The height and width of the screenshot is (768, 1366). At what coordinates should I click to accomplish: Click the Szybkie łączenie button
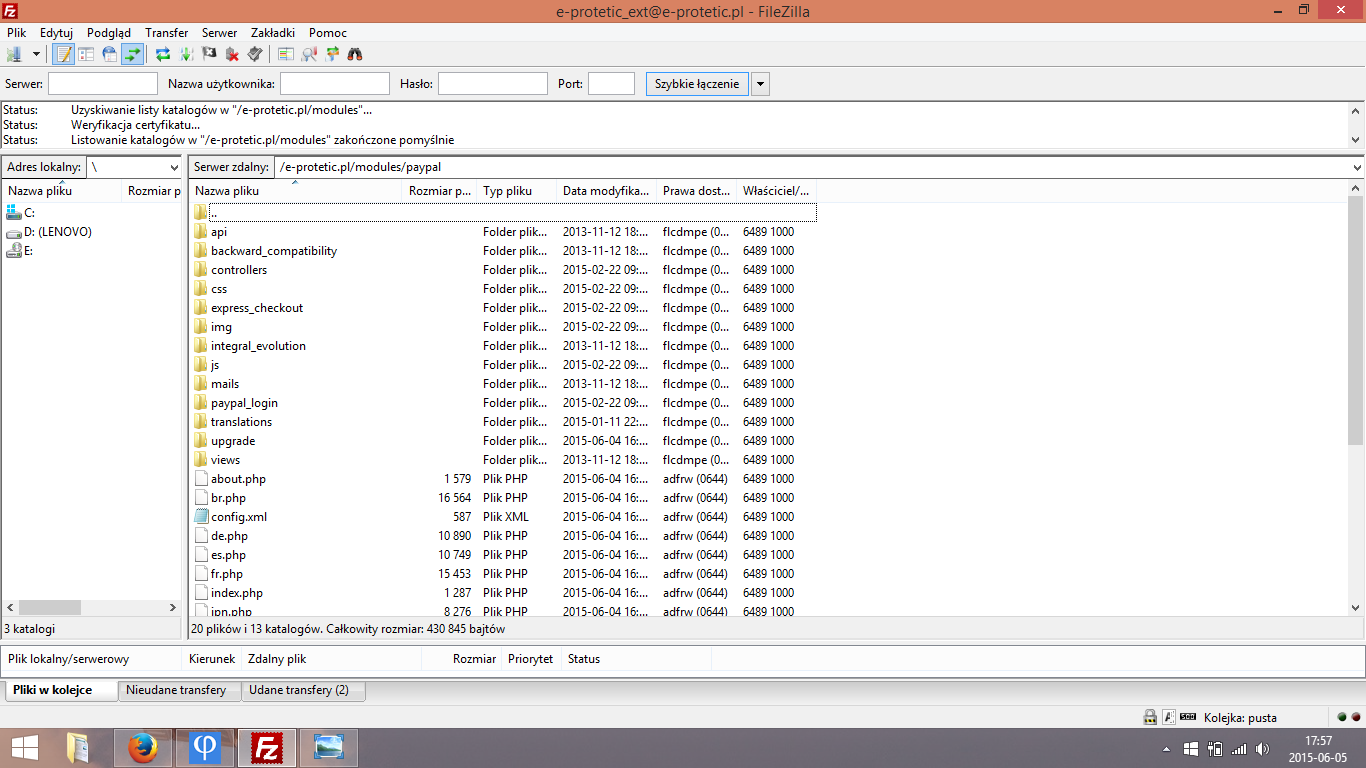tap(697, 84)
